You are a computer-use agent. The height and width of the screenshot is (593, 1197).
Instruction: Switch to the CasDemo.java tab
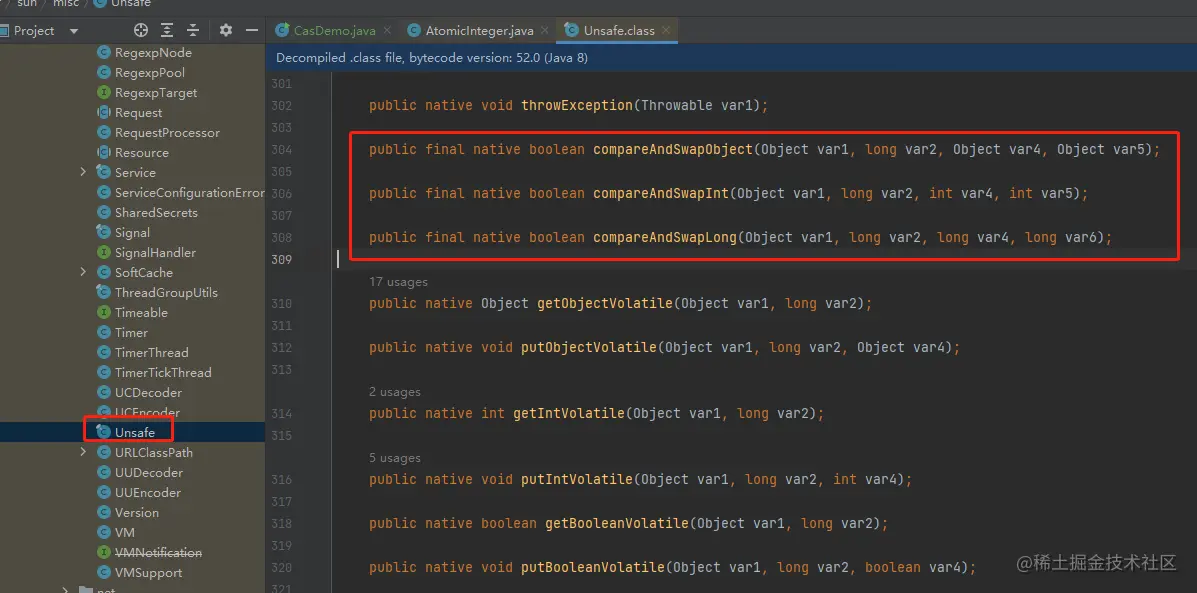point(334,31)
